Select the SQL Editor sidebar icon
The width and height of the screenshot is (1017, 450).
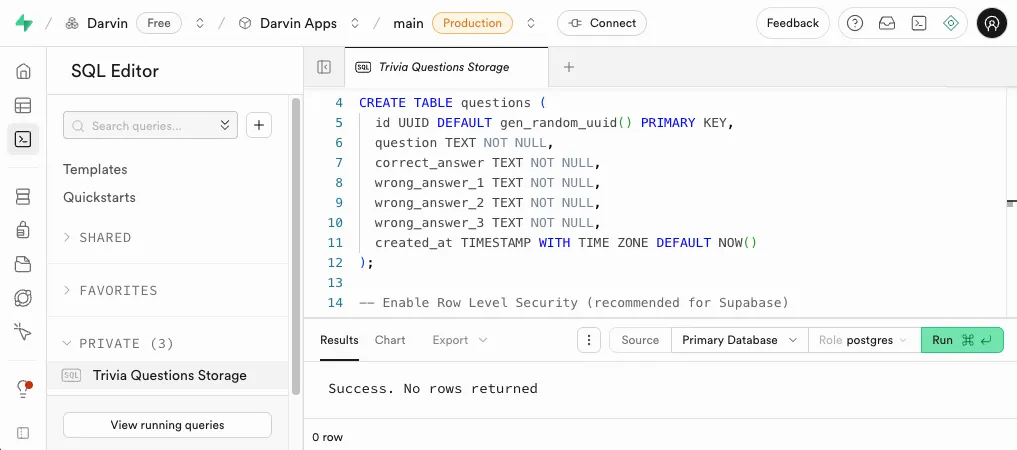(x=23, y=139)
